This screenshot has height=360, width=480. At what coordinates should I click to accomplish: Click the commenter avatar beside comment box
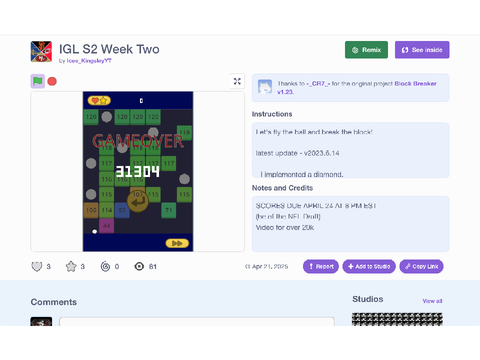coord(41,321)
